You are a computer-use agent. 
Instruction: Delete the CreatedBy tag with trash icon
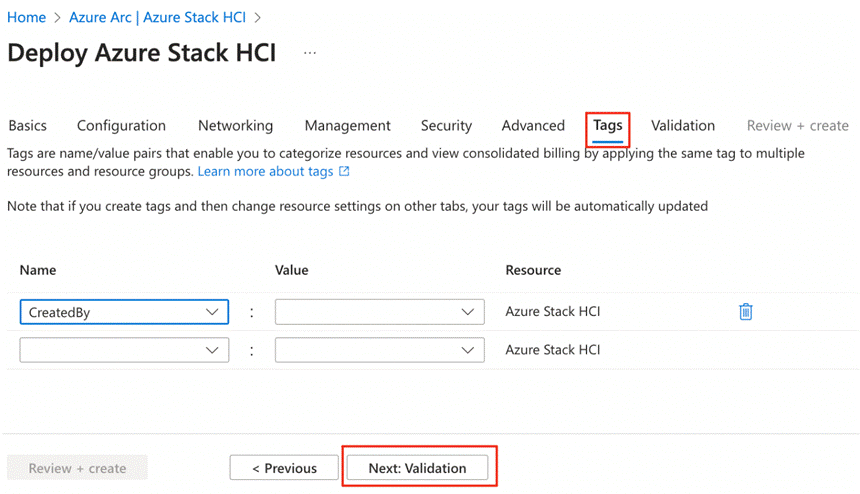(x=745, y=312)
